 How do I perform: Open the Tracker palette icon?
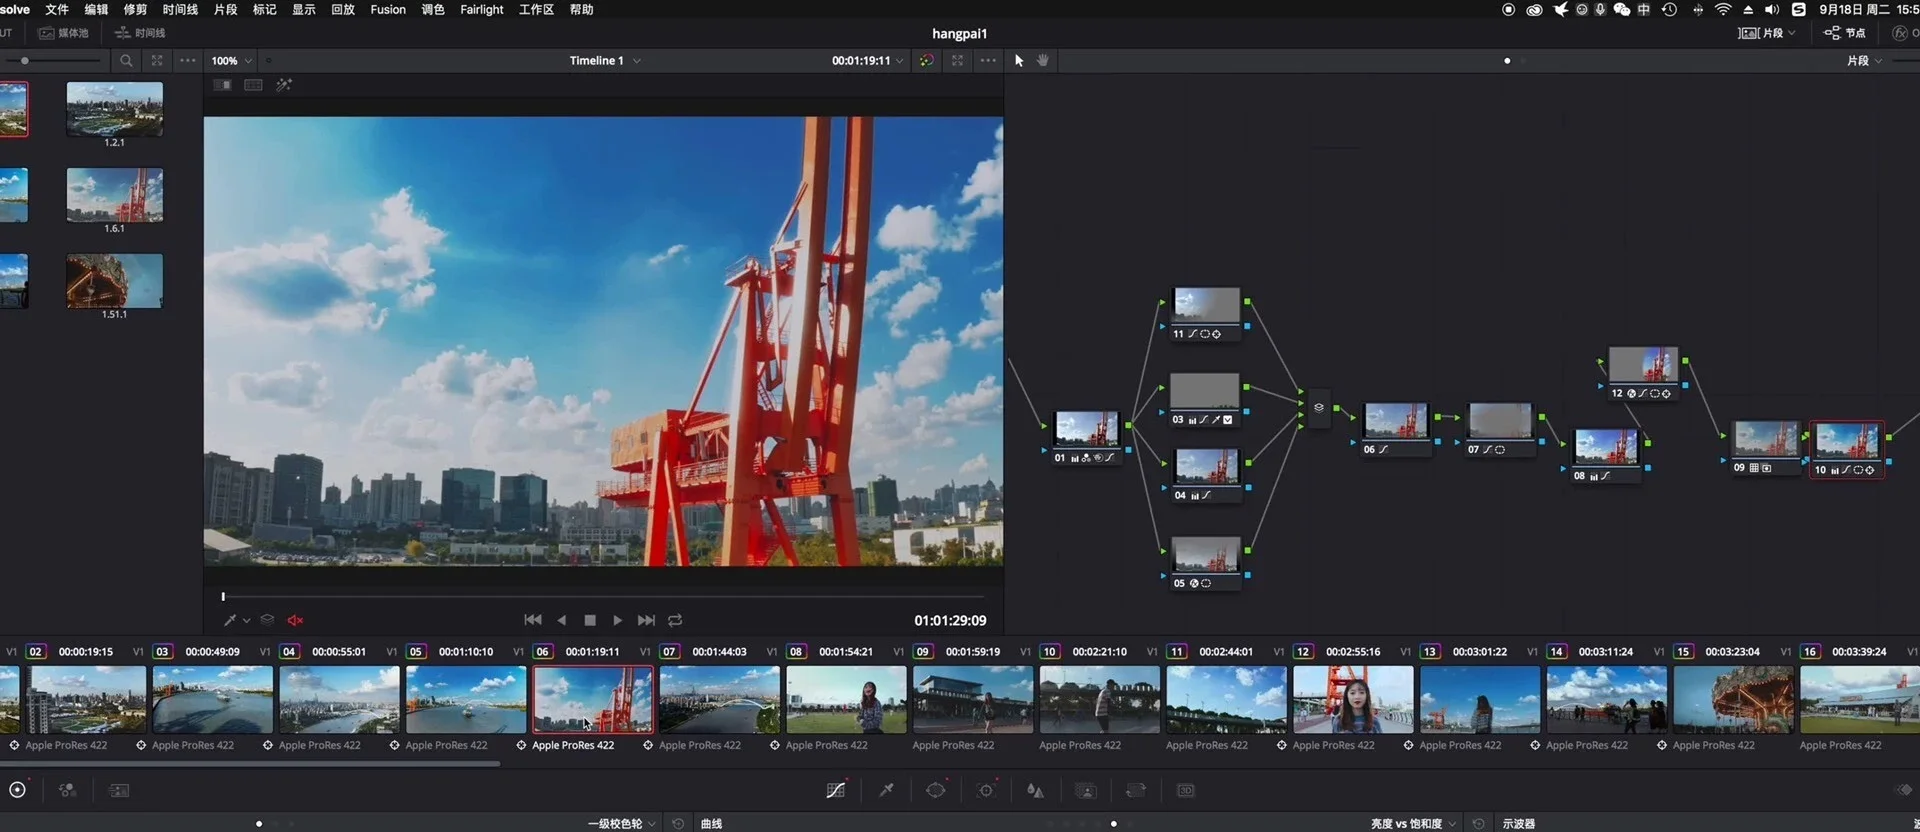[986, 790]
